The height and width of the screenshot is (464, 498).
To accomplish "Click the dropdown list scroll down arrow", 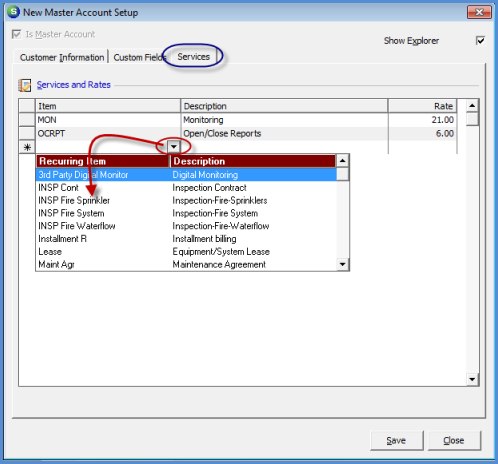I will pos(342,264).
